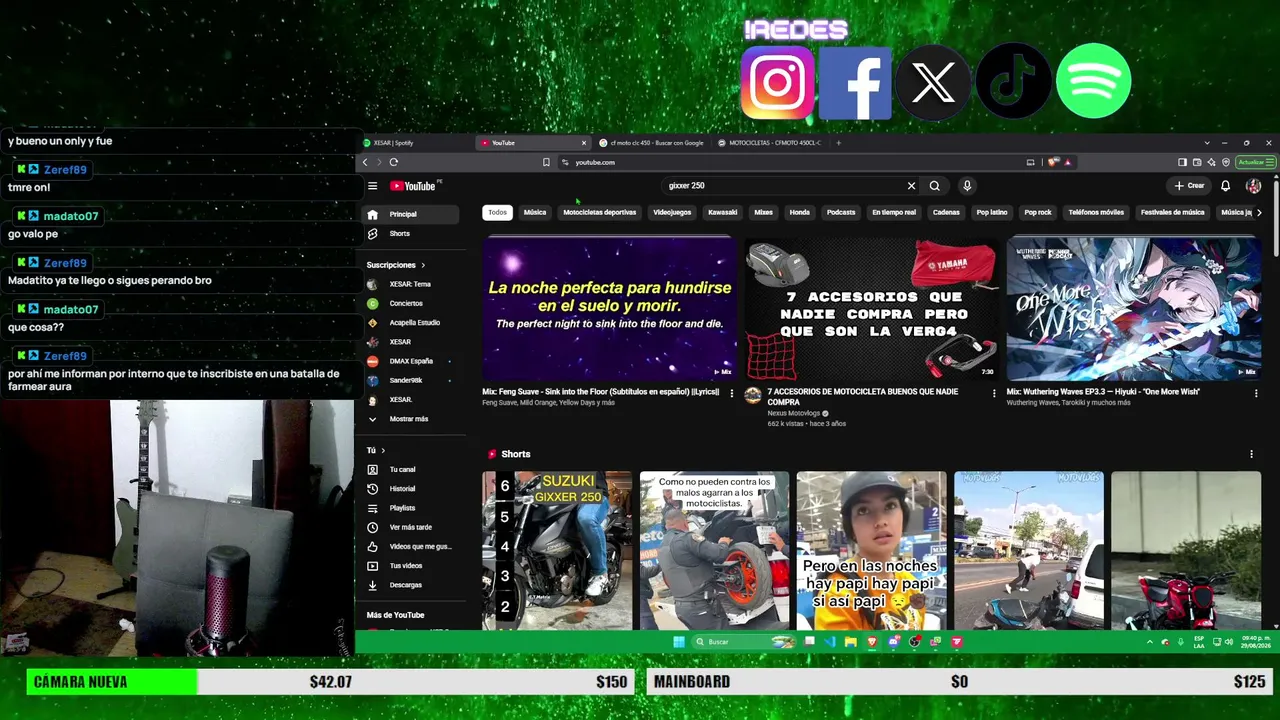Open the DMAX España subscription channel

click(411, 361)
